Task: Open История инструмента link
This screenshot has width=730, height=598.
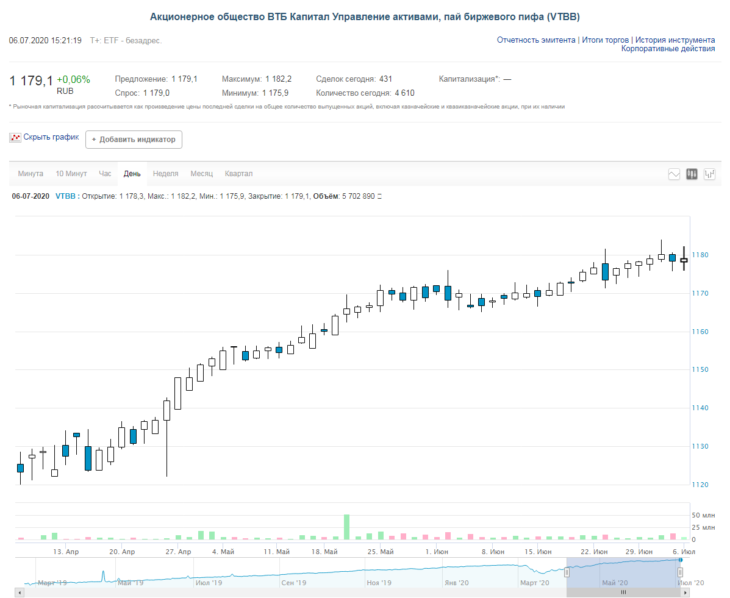Action: tap(675, 40)
